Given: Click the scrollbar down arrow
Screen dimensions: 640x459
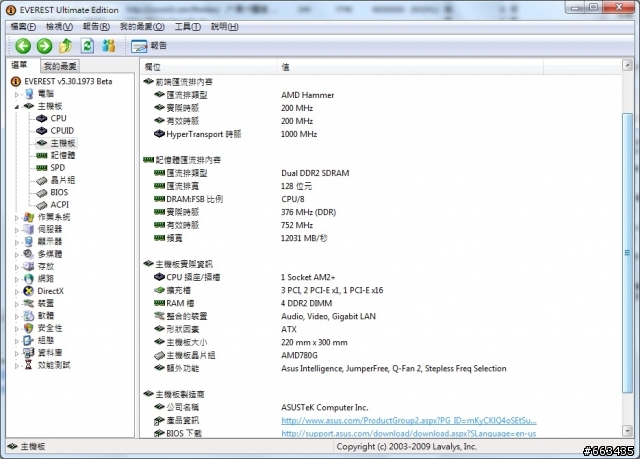Looking at the screenshot, I should tap(627, 431).
